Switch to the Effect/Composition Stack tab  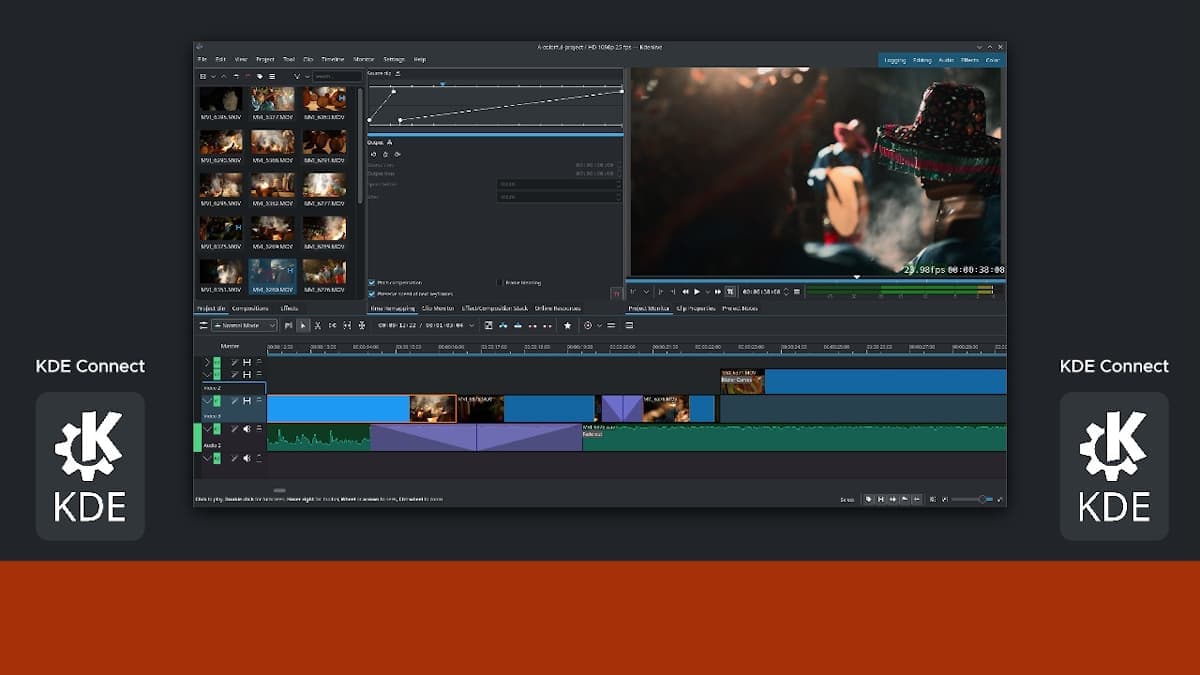[x=494, y=308]
